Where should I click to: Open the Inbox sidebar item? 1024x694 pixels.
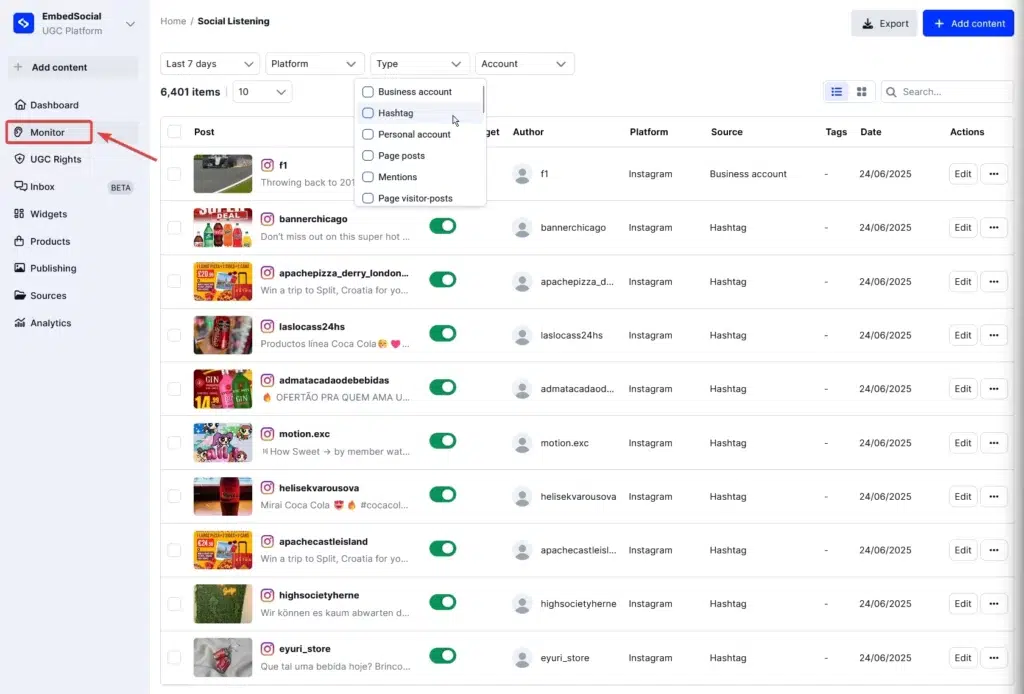(x=42, y=187)
